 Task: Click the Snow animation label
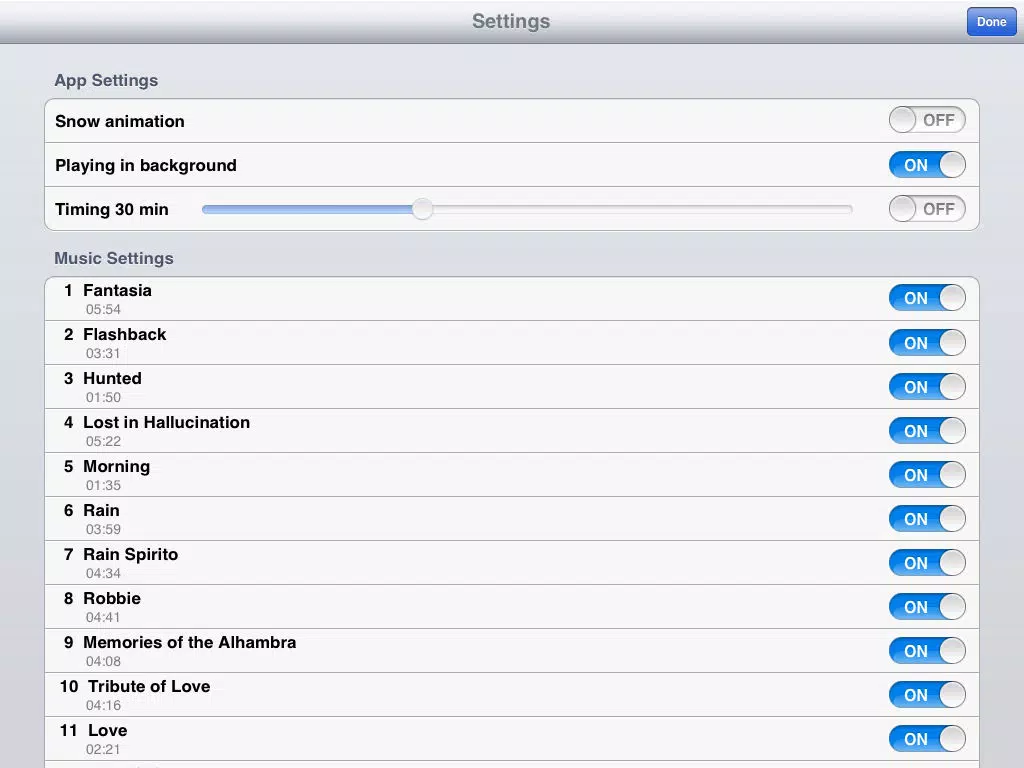(120, 121)
